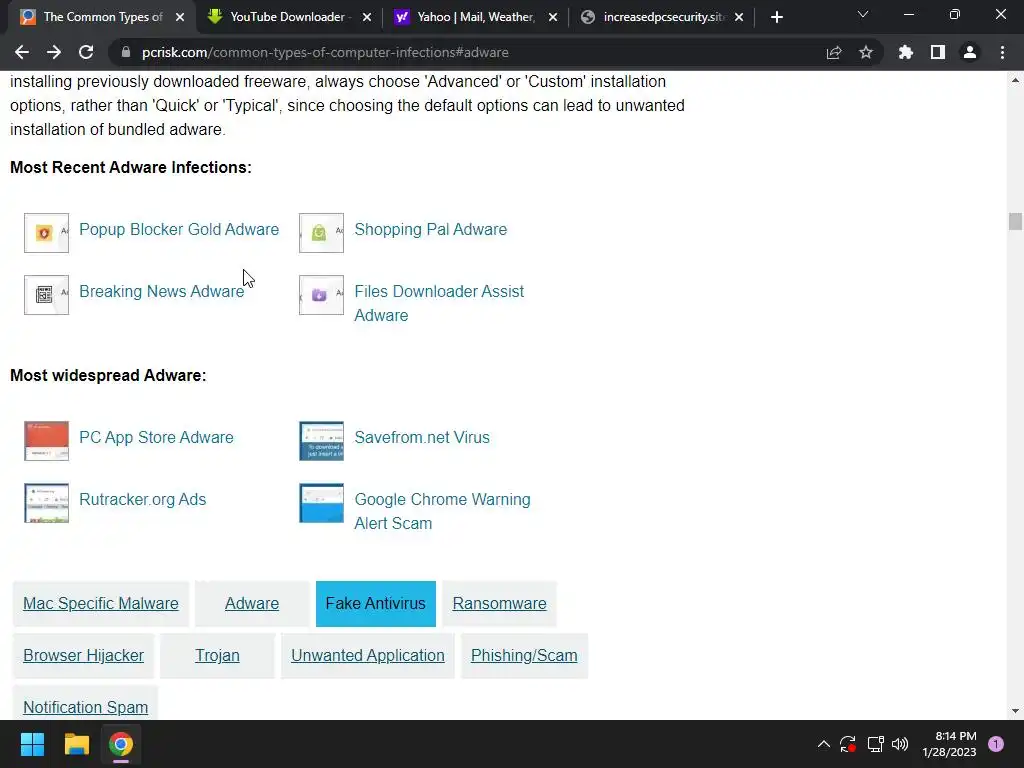Image resolution: width=1024 pixels, height=768 pixels.
Task: Click the Files Downloader Assist thumbnail
Action: point(321,295)
